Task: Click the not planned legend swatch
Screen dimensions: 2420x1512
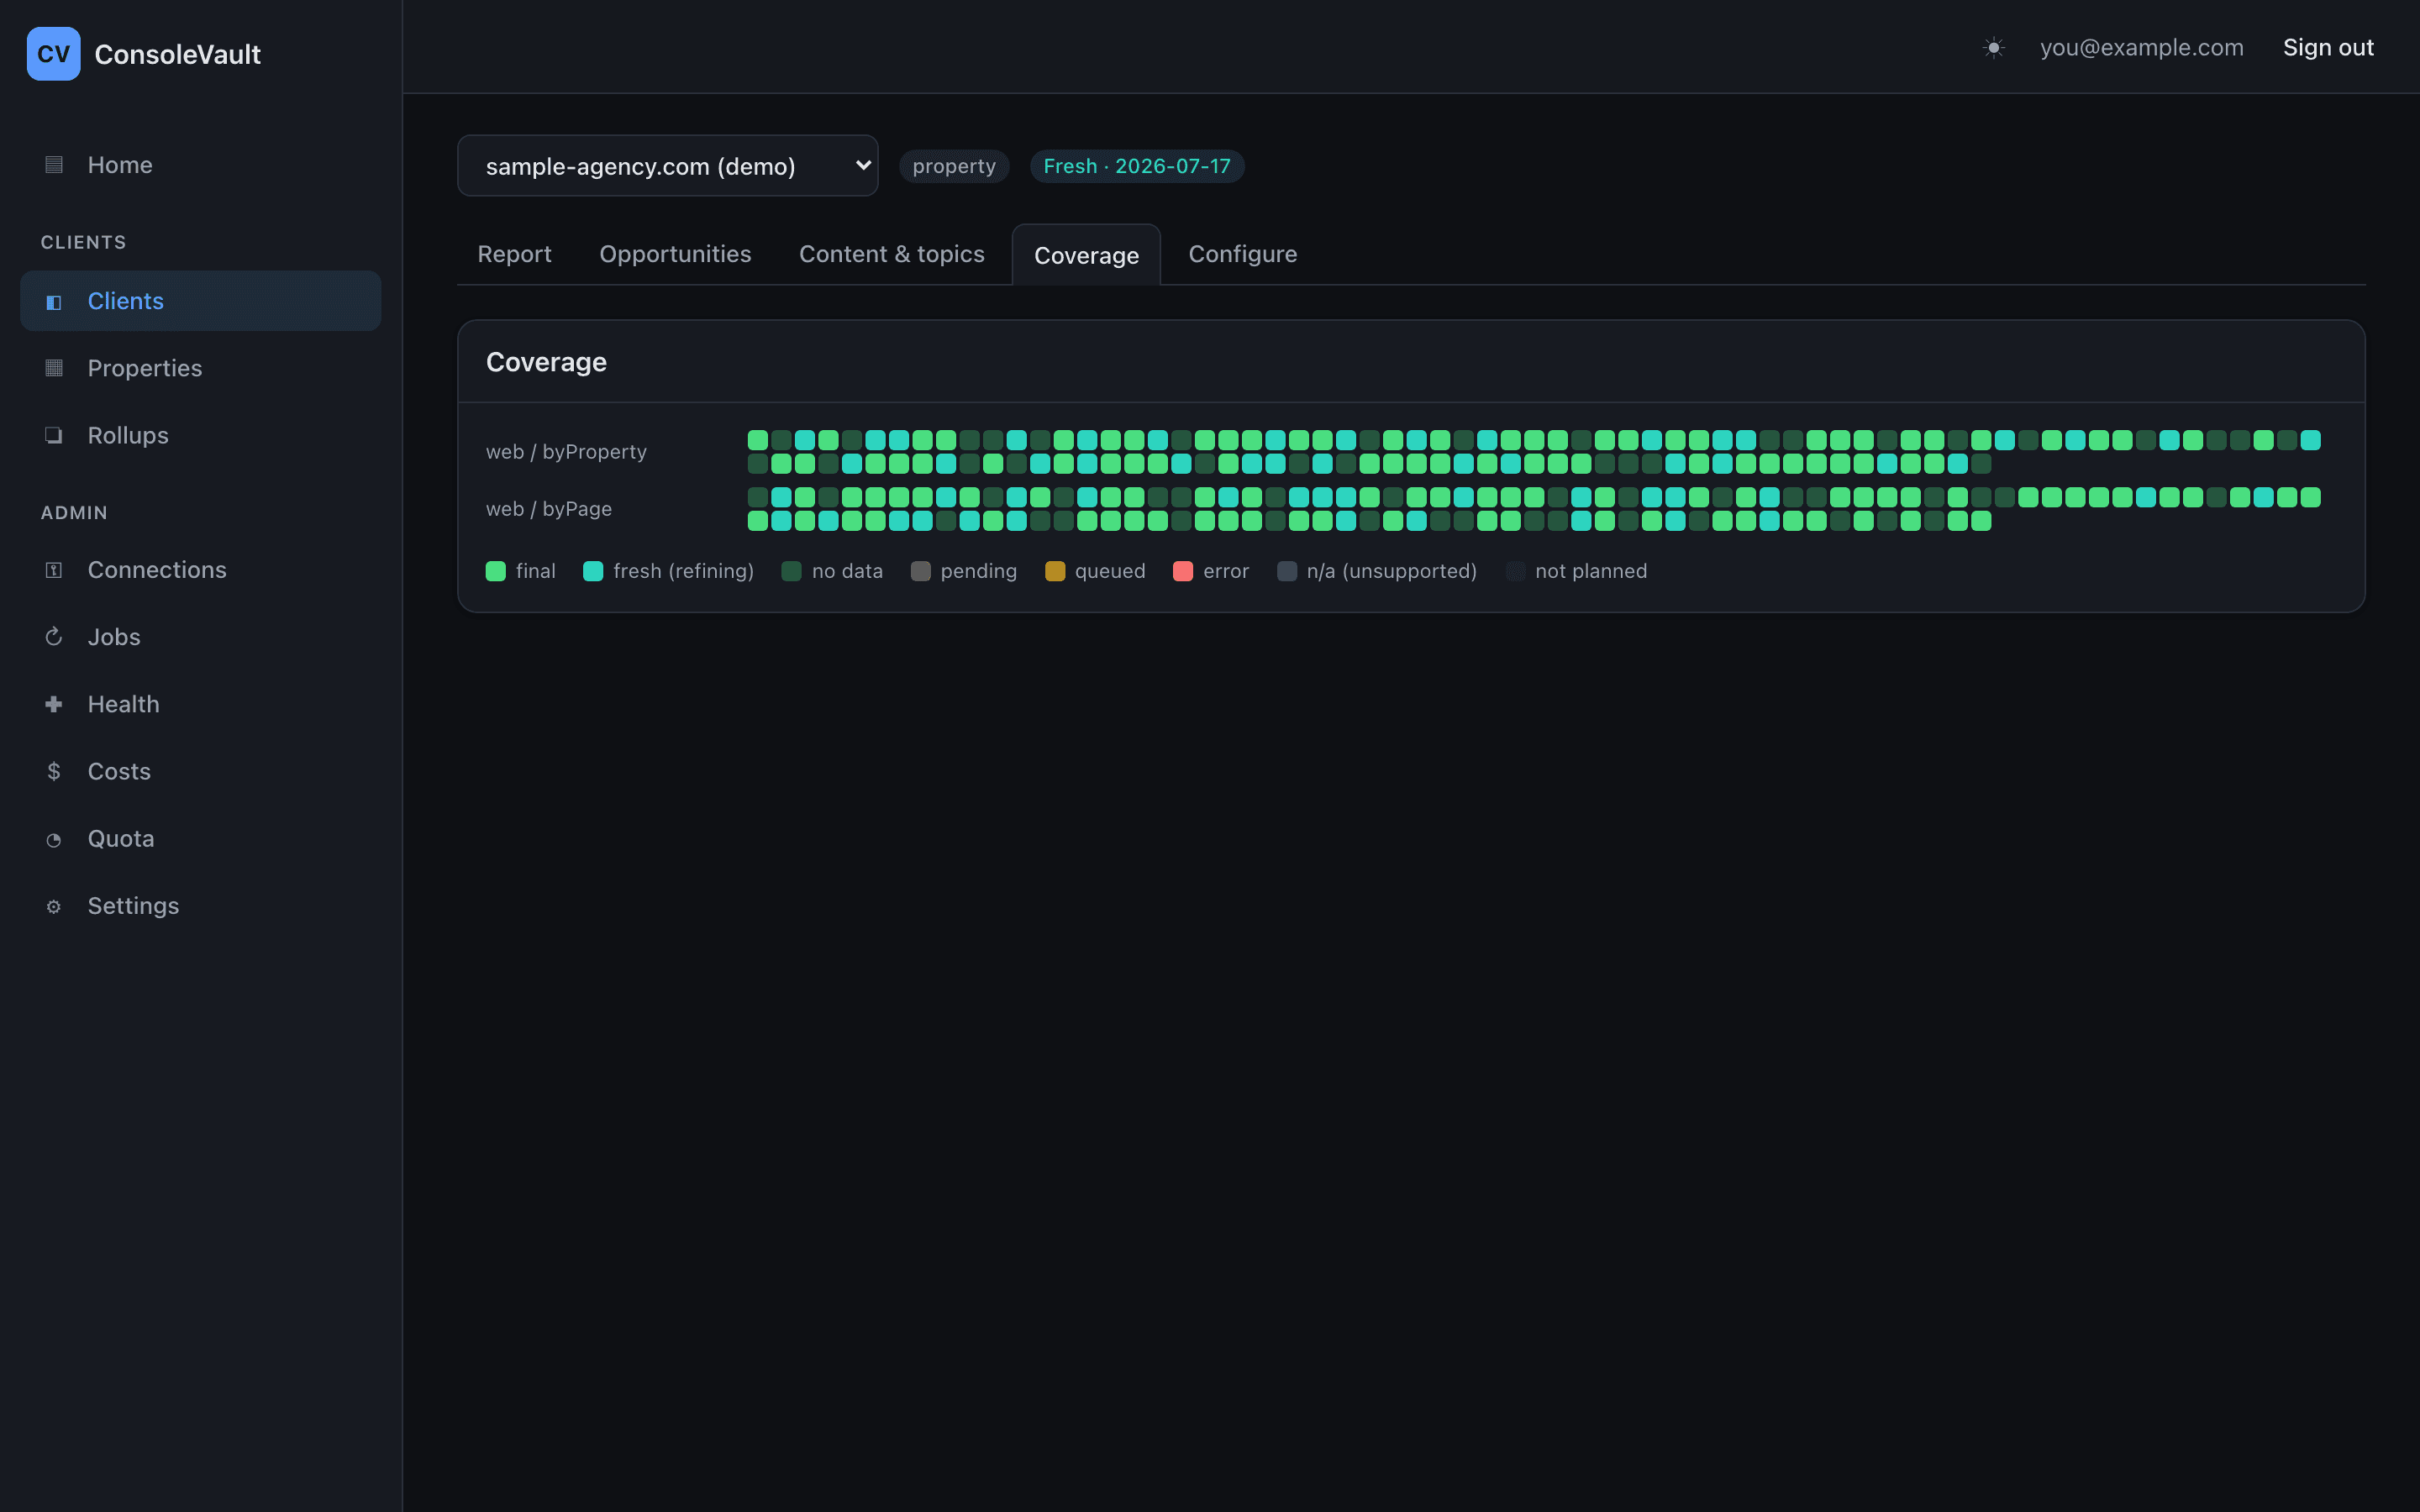Action: pyautogui.click(x=1515, y=571)
